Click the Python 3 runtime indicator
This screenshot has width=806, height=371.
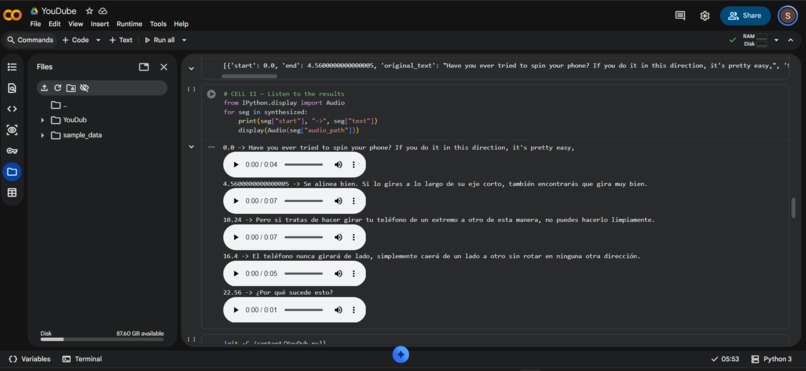[x=772, y=359]
